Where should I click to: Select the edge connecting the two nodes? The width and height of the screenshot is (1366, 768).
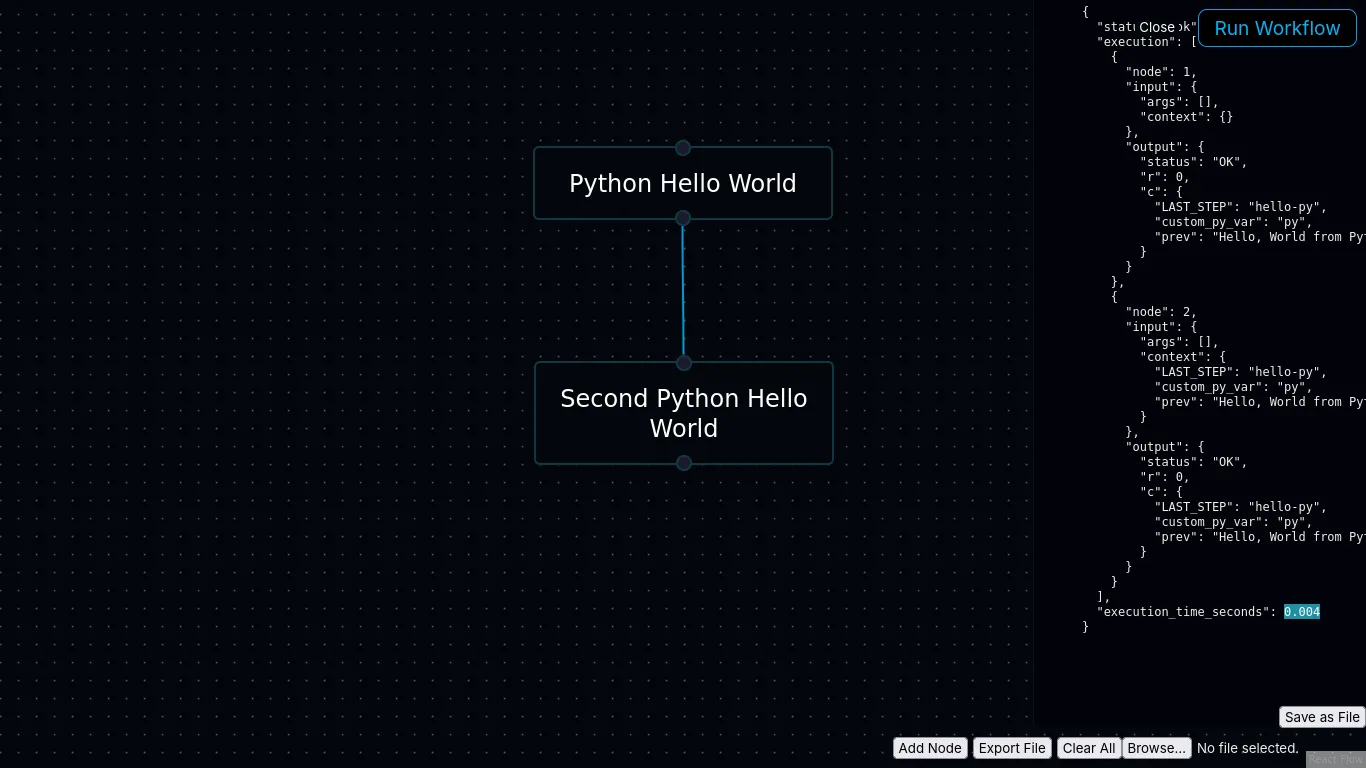click(x=683, y=290)
